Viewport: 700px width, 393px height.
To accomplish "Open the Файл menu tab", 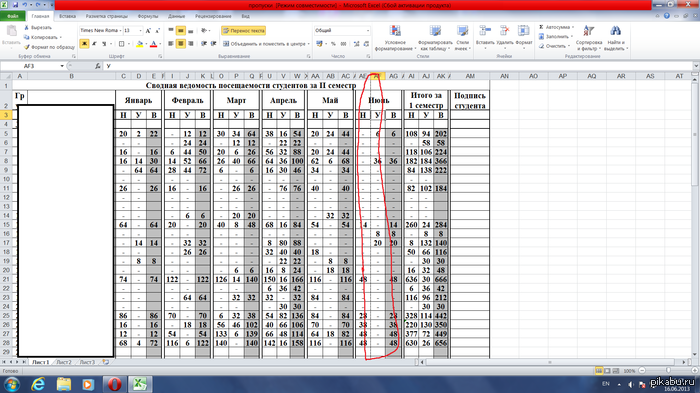I will (13, 16).
